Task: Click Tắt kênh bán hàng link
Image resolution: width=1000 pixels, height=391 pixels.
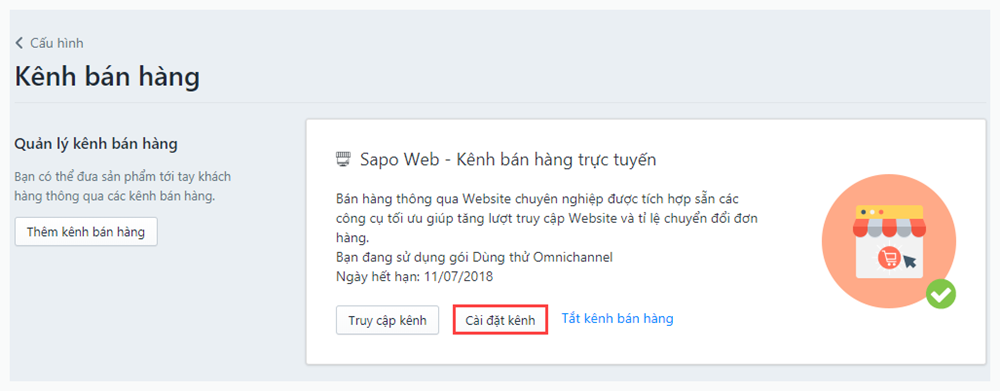Action: click(x=617, y=318)
